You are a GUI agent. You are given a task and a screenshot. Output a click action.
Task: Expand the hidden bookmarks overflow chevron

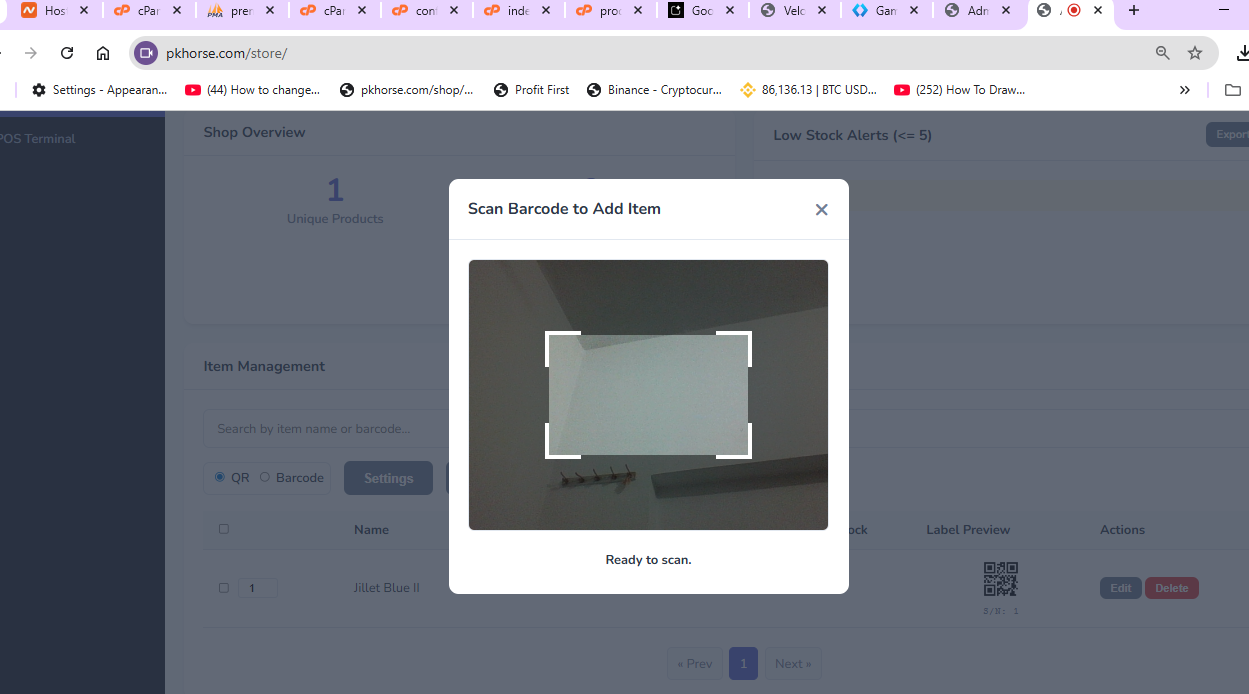[1184, 90]
